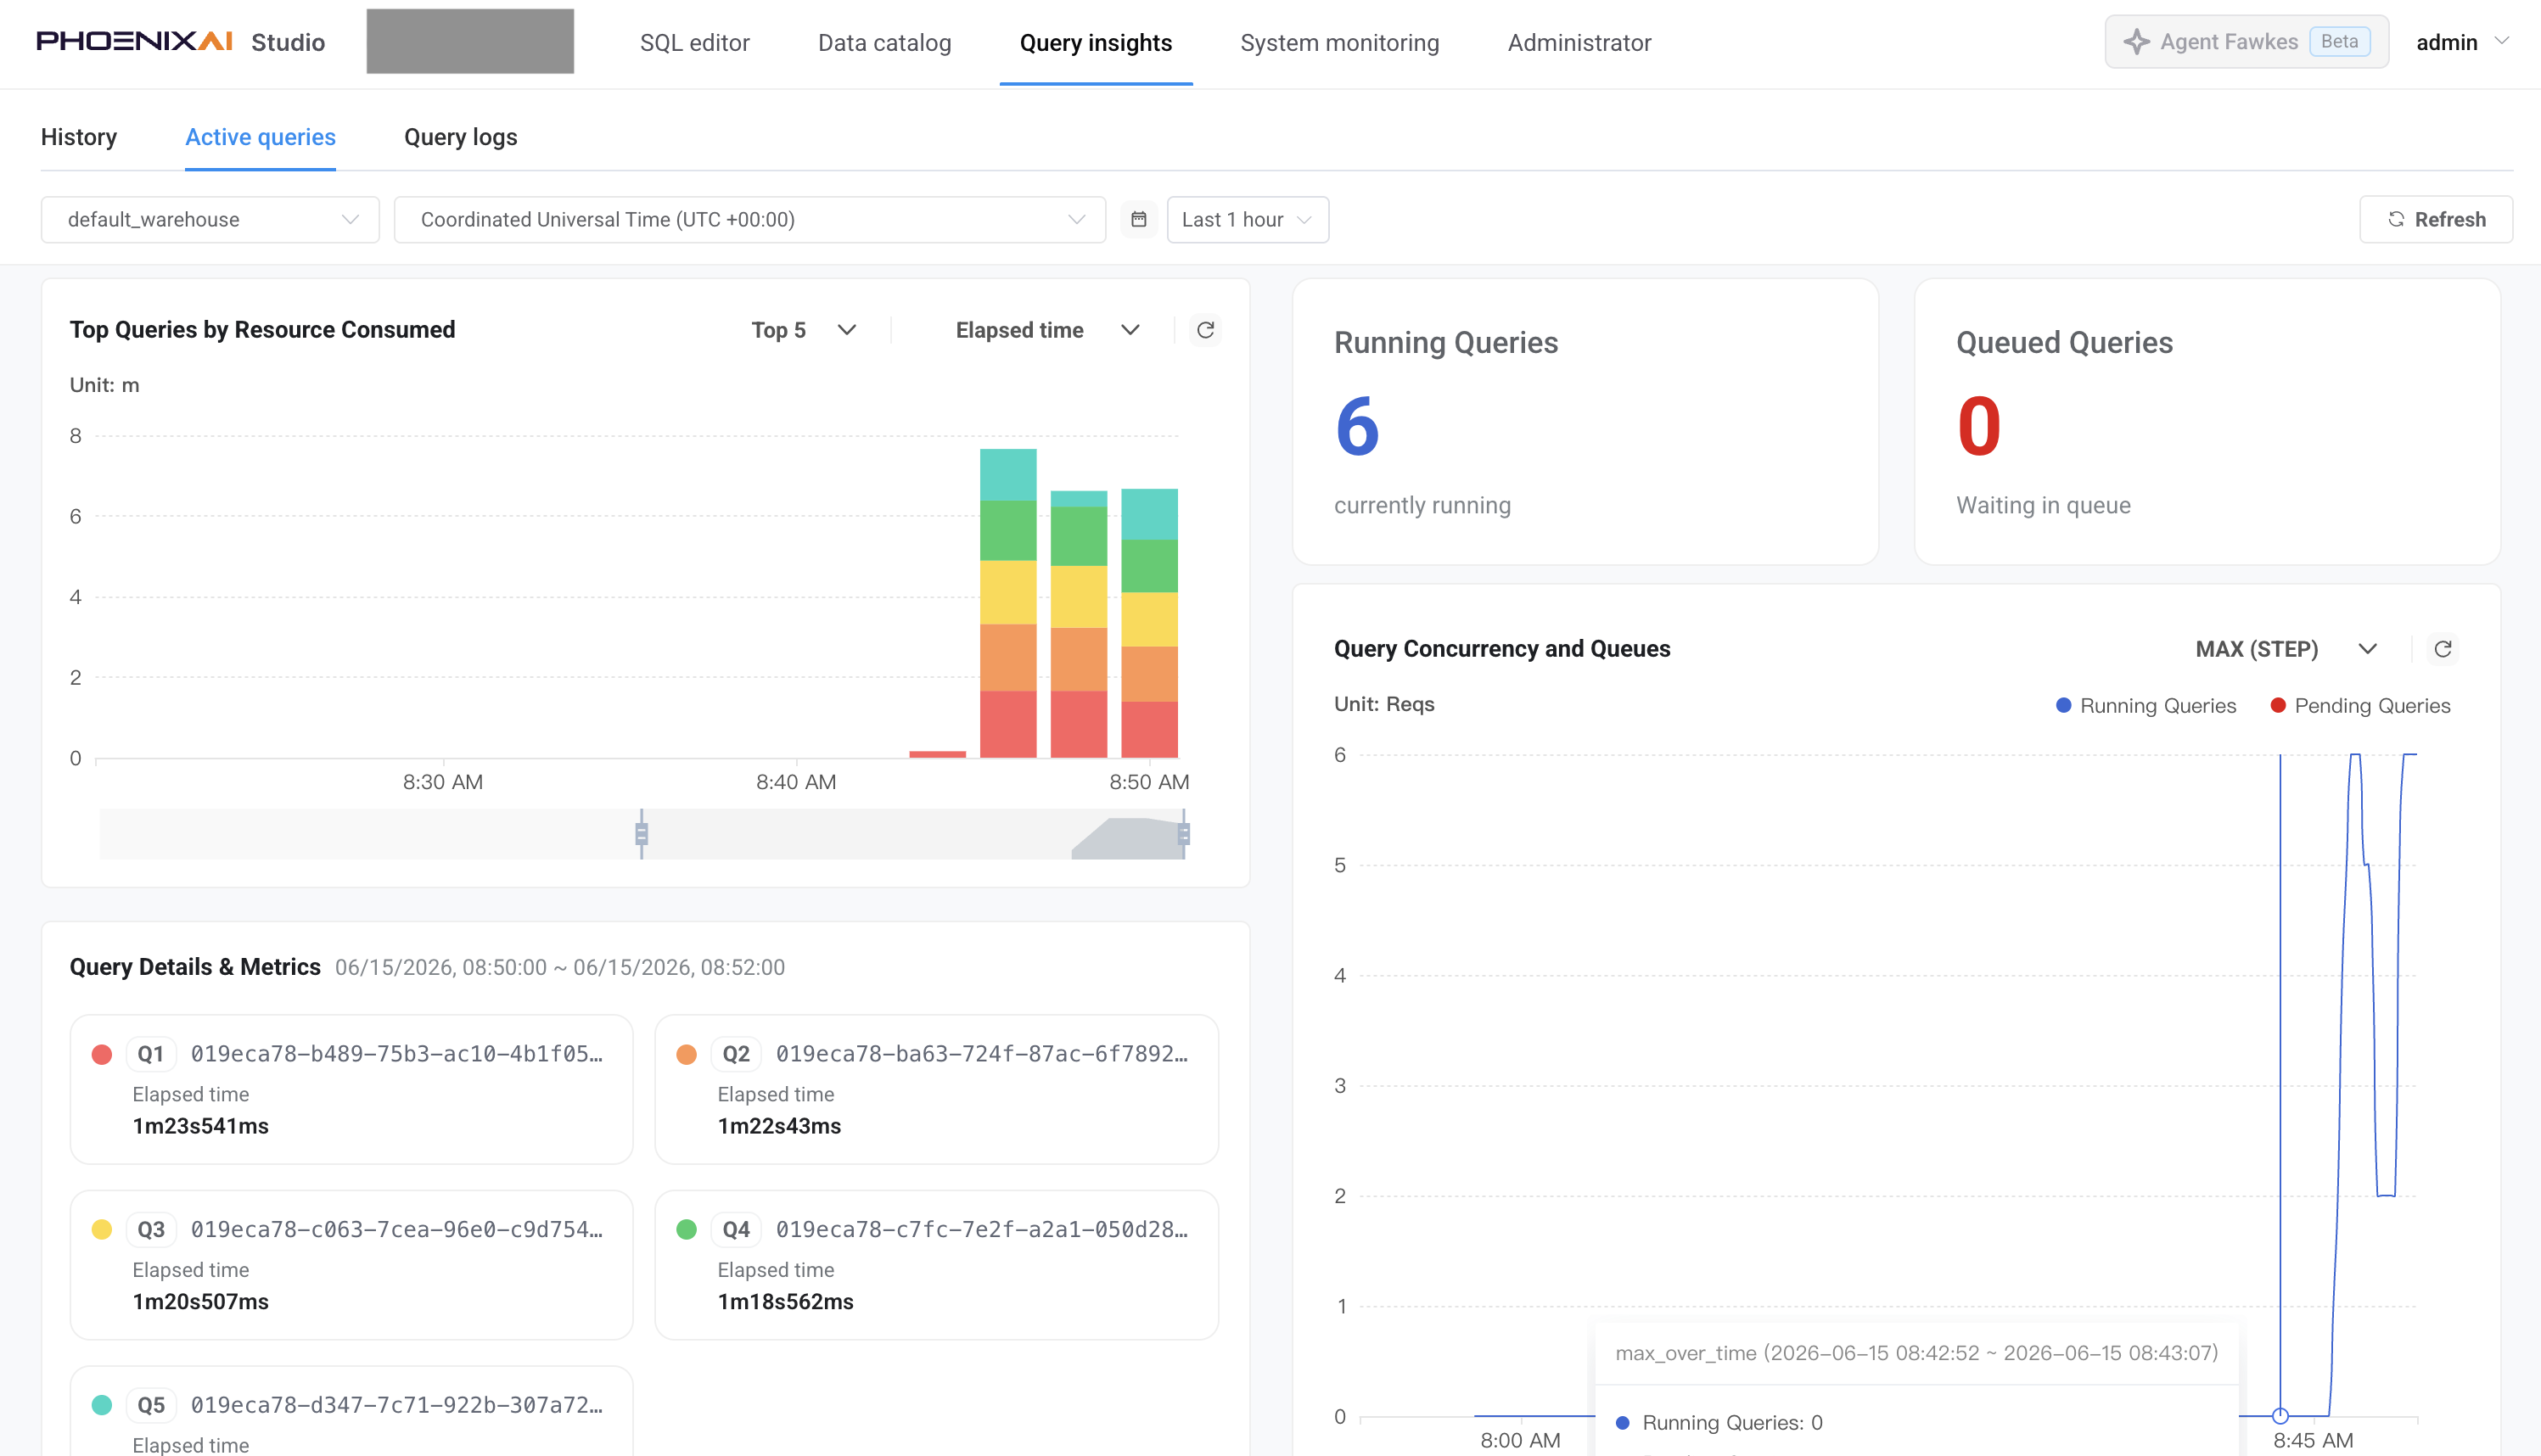2541x1456 pixels.
Task: Switch to the History tab
Action: click(x=79, y=137)
